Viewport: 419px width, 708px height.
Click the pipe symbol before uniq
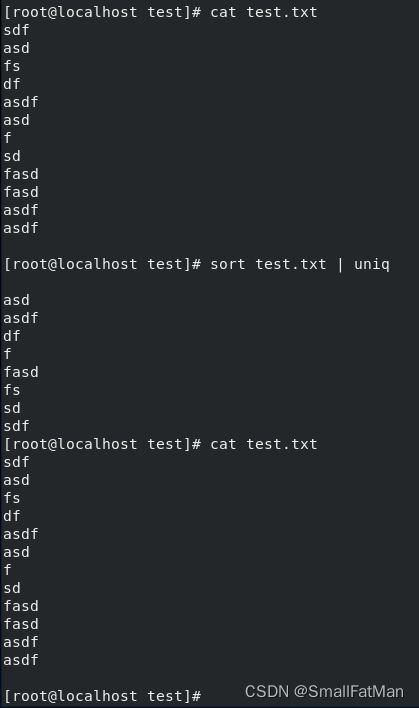(340, 265)
